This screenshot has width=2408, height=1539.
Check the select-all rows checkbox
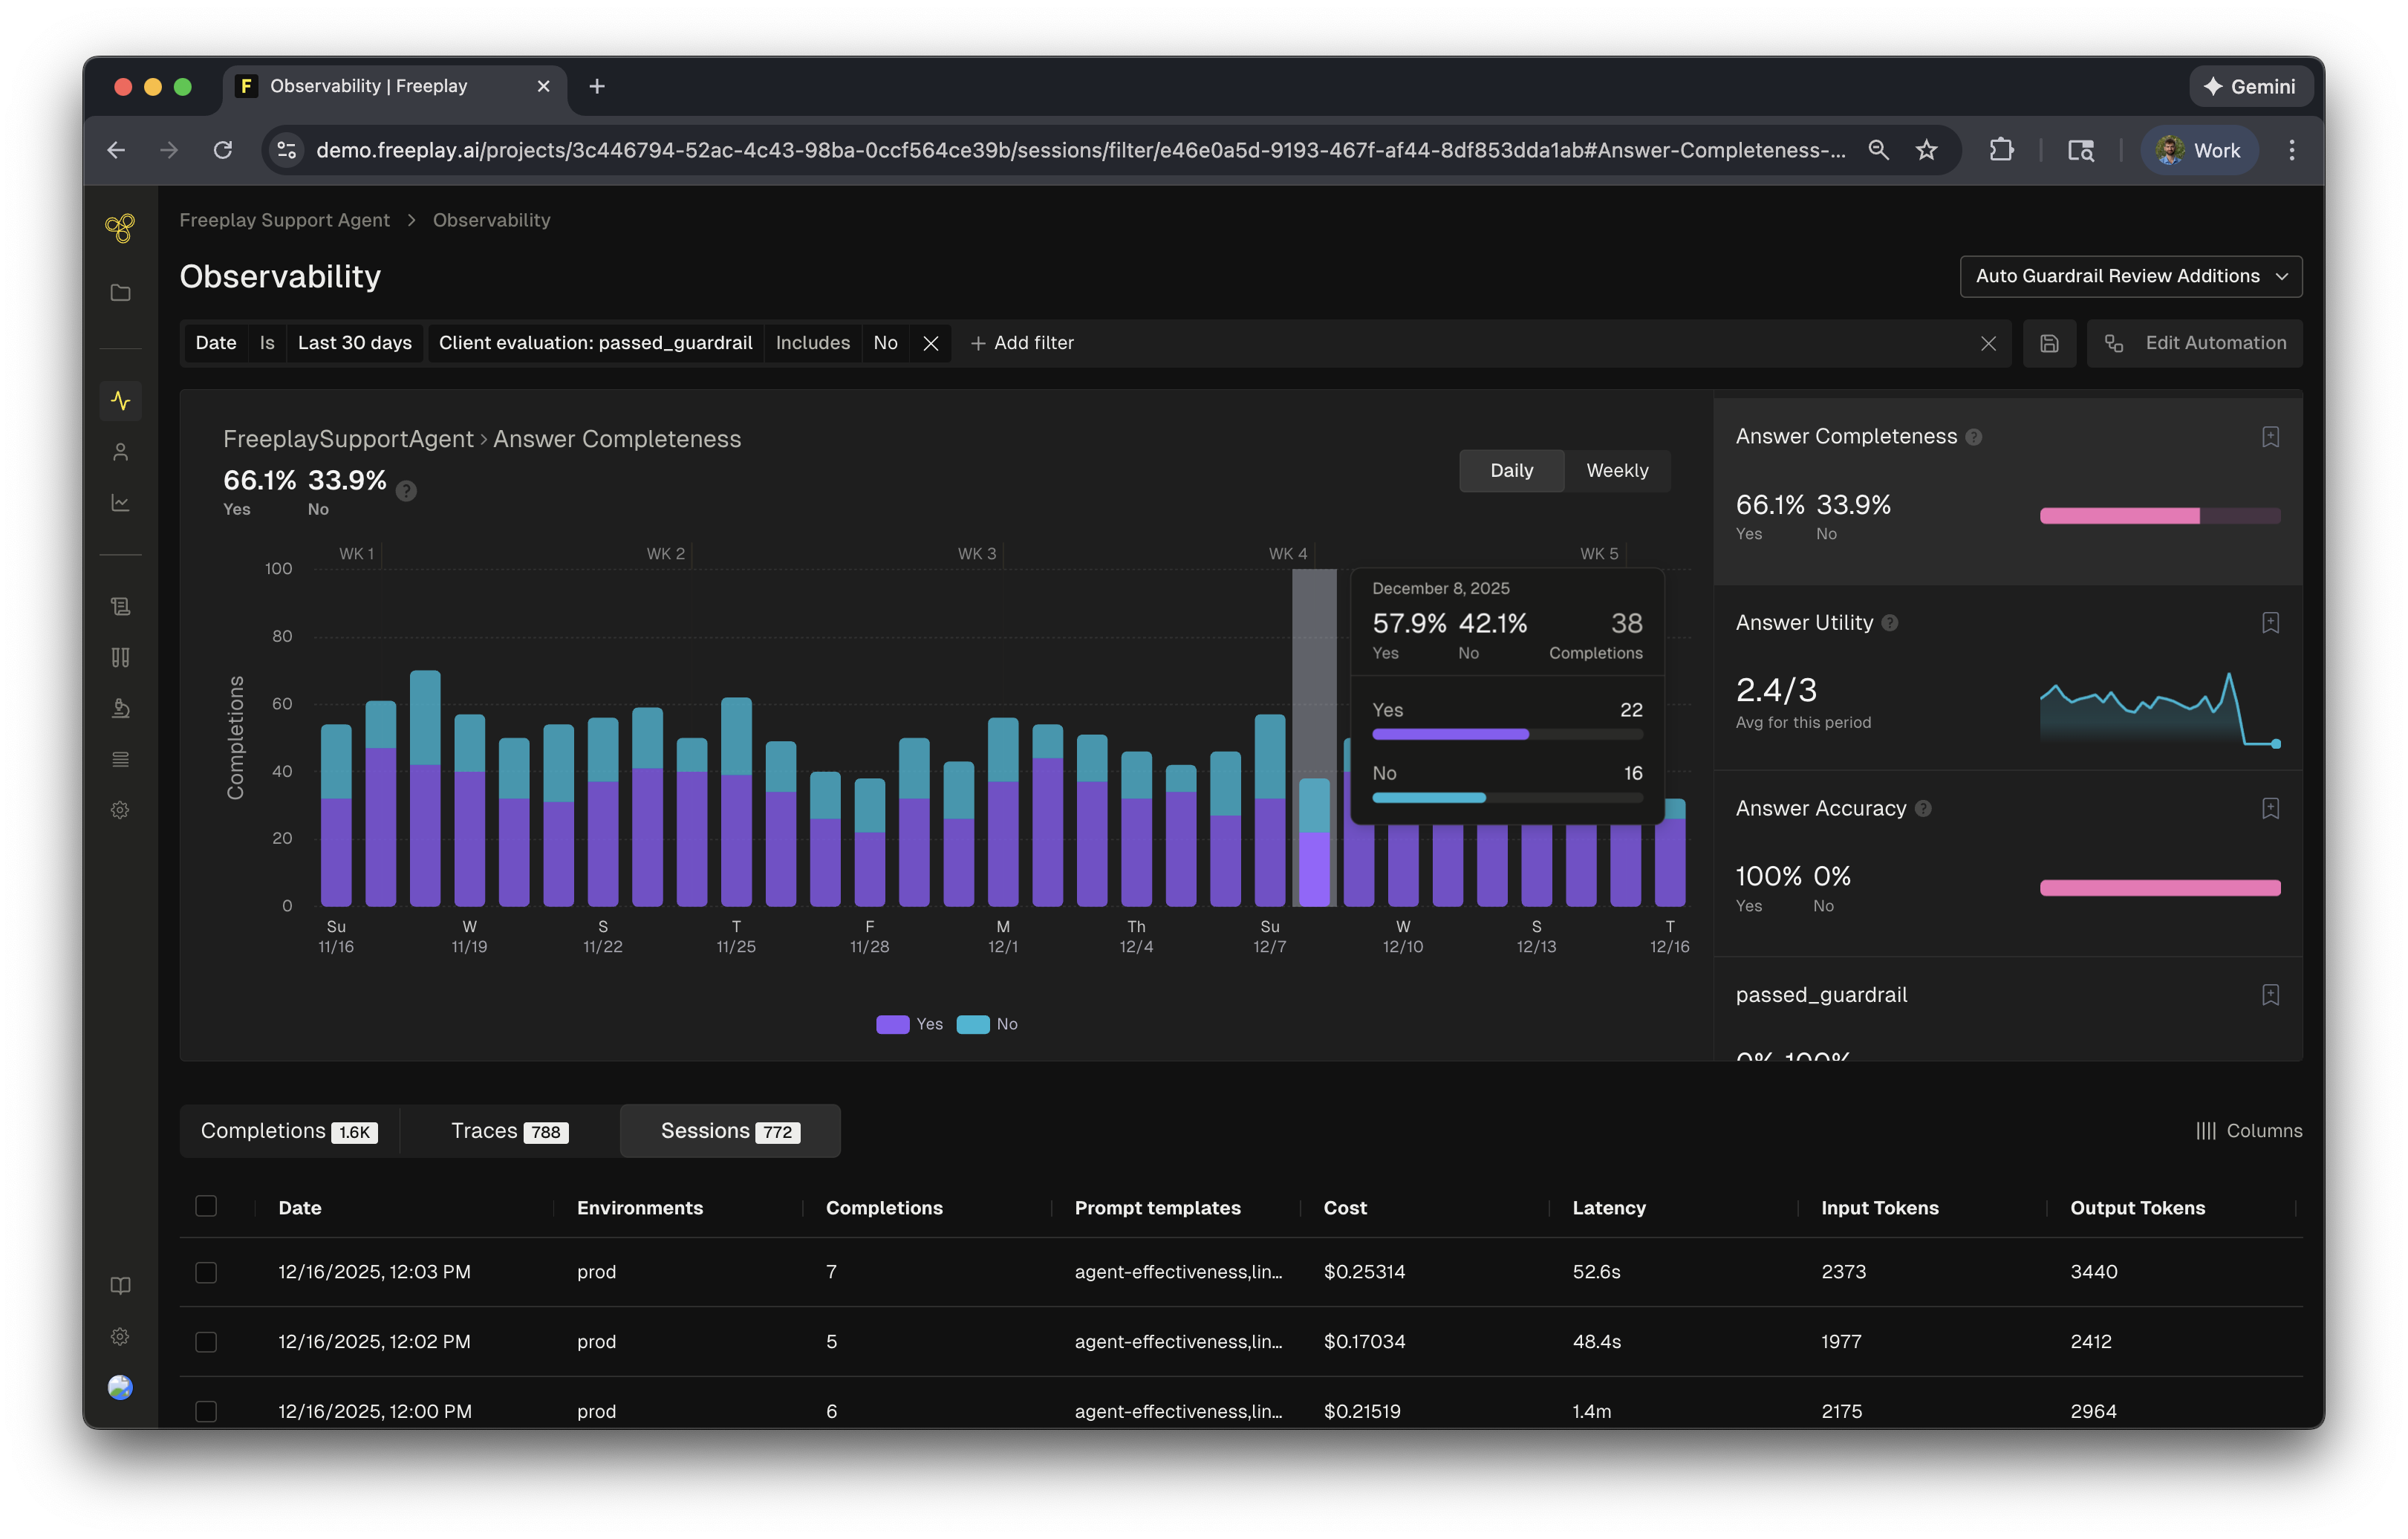click(x=206, y=1206)
